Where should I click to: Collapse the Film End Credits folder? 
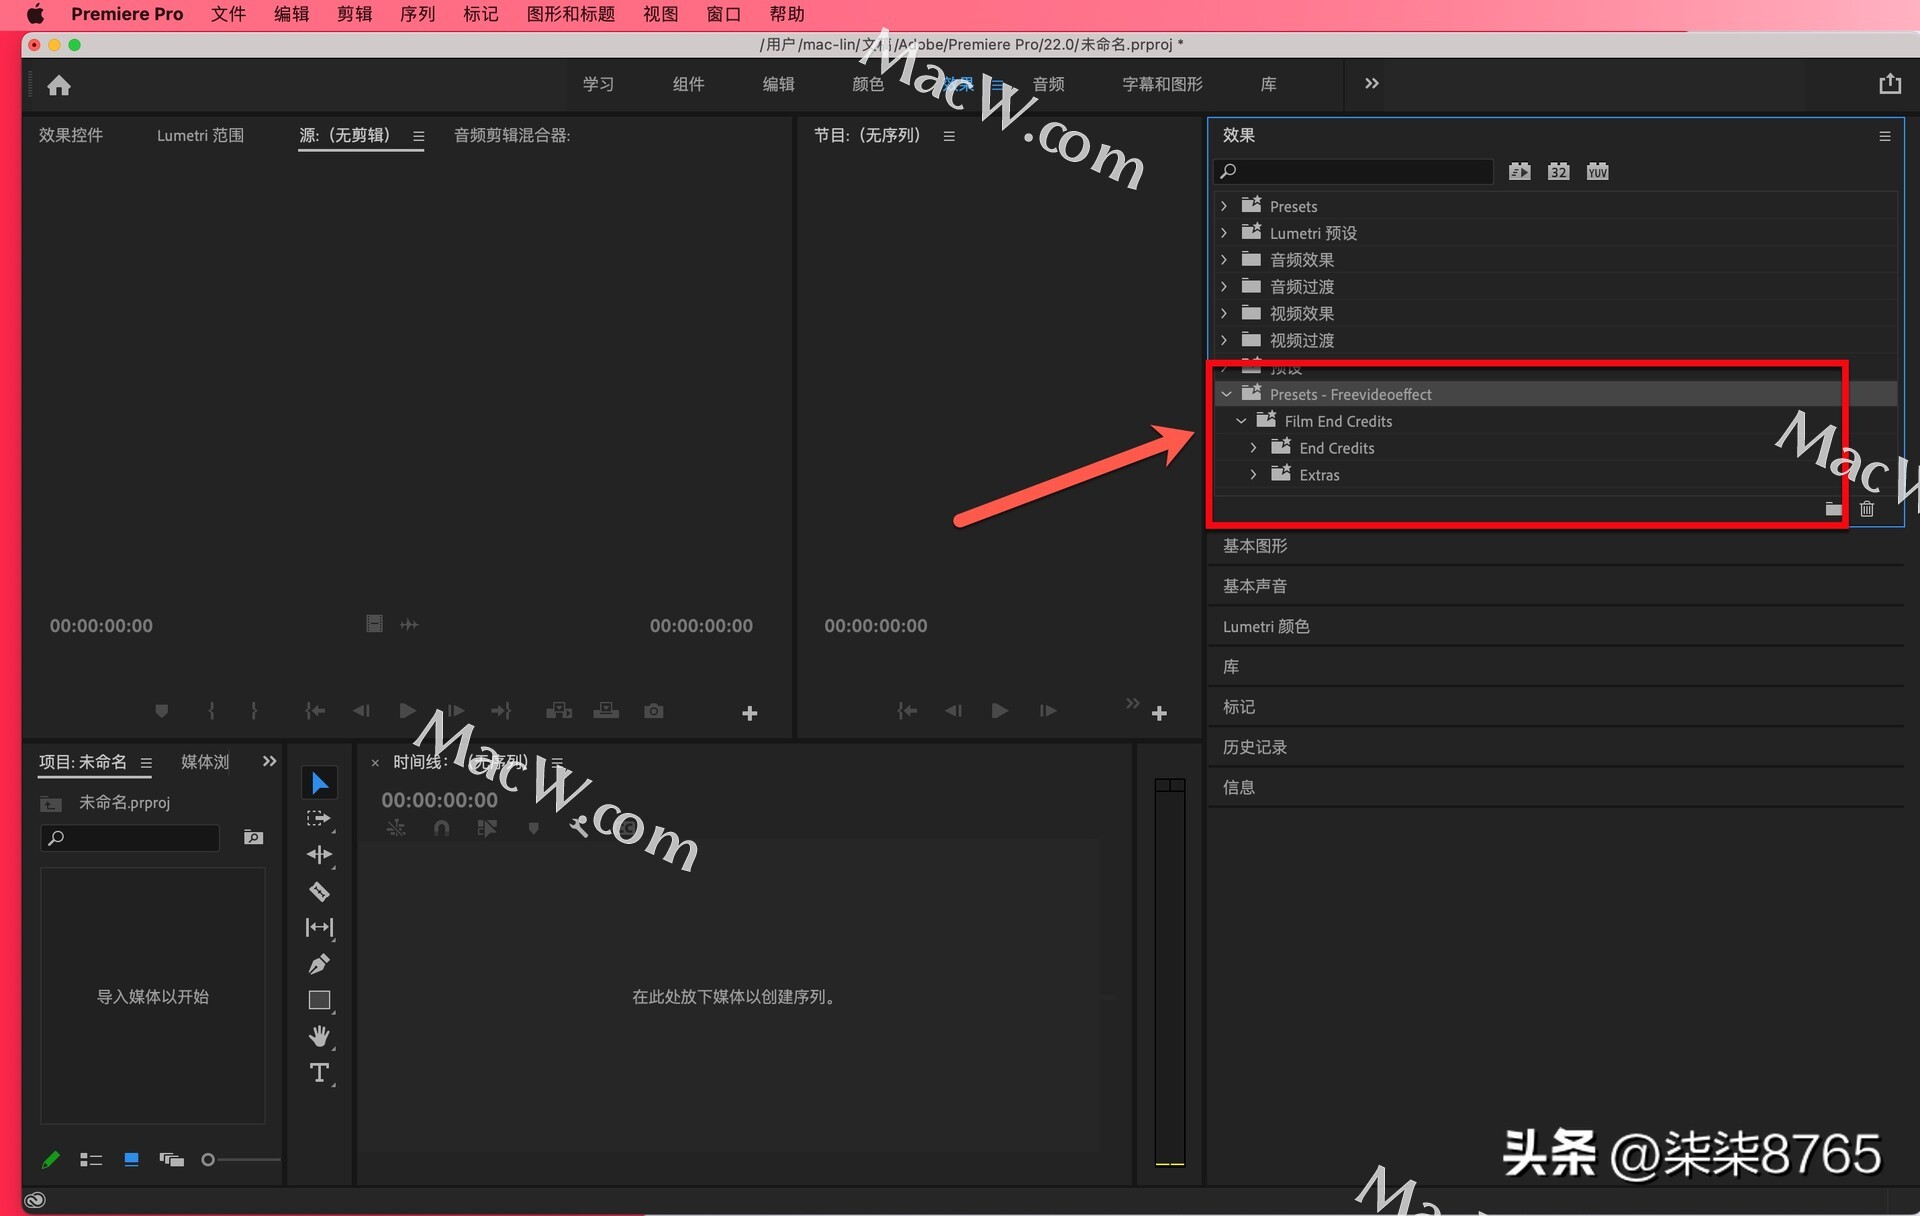tap(1241, 421)
